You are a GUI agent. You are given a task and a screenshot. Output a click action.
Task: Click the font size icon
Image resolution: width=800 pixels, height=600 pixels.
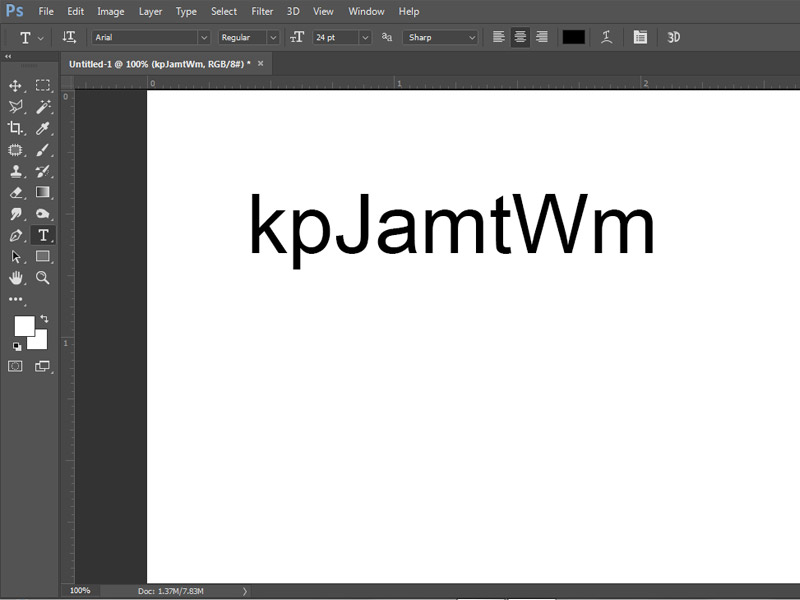pyautogui.click(x=297, y=37)
